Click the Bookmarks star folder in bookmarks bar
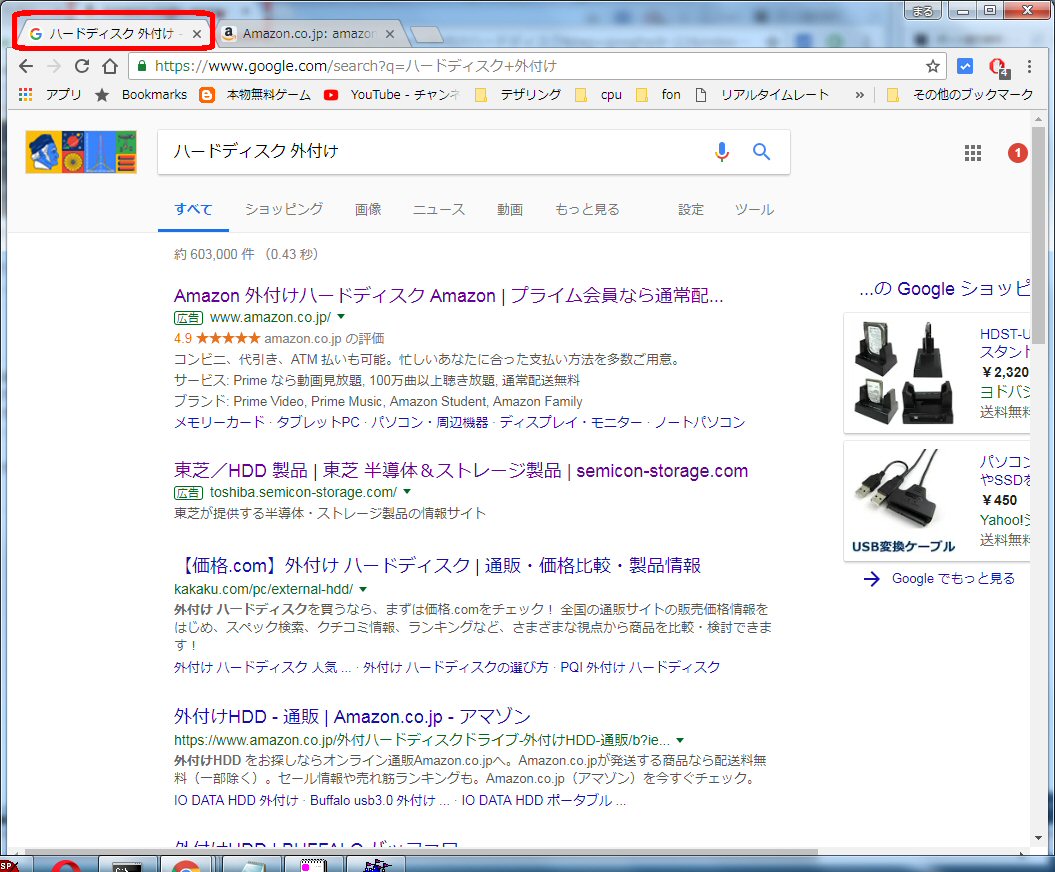Viewport: 1055px width, 872px height. point(141,94)
